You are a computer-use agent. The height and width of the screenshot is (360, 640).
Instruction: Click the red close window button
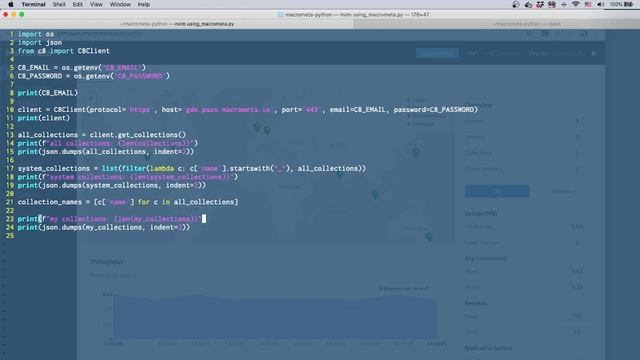point(5,14)
